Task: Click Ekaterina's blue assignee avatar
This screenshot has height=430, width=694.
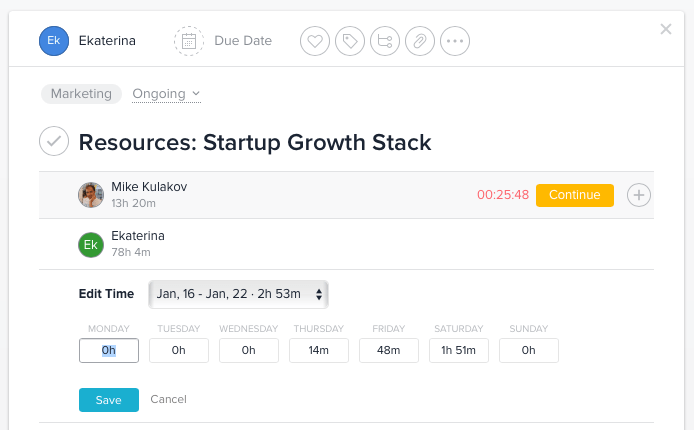Action: click(x=54, y=41)
